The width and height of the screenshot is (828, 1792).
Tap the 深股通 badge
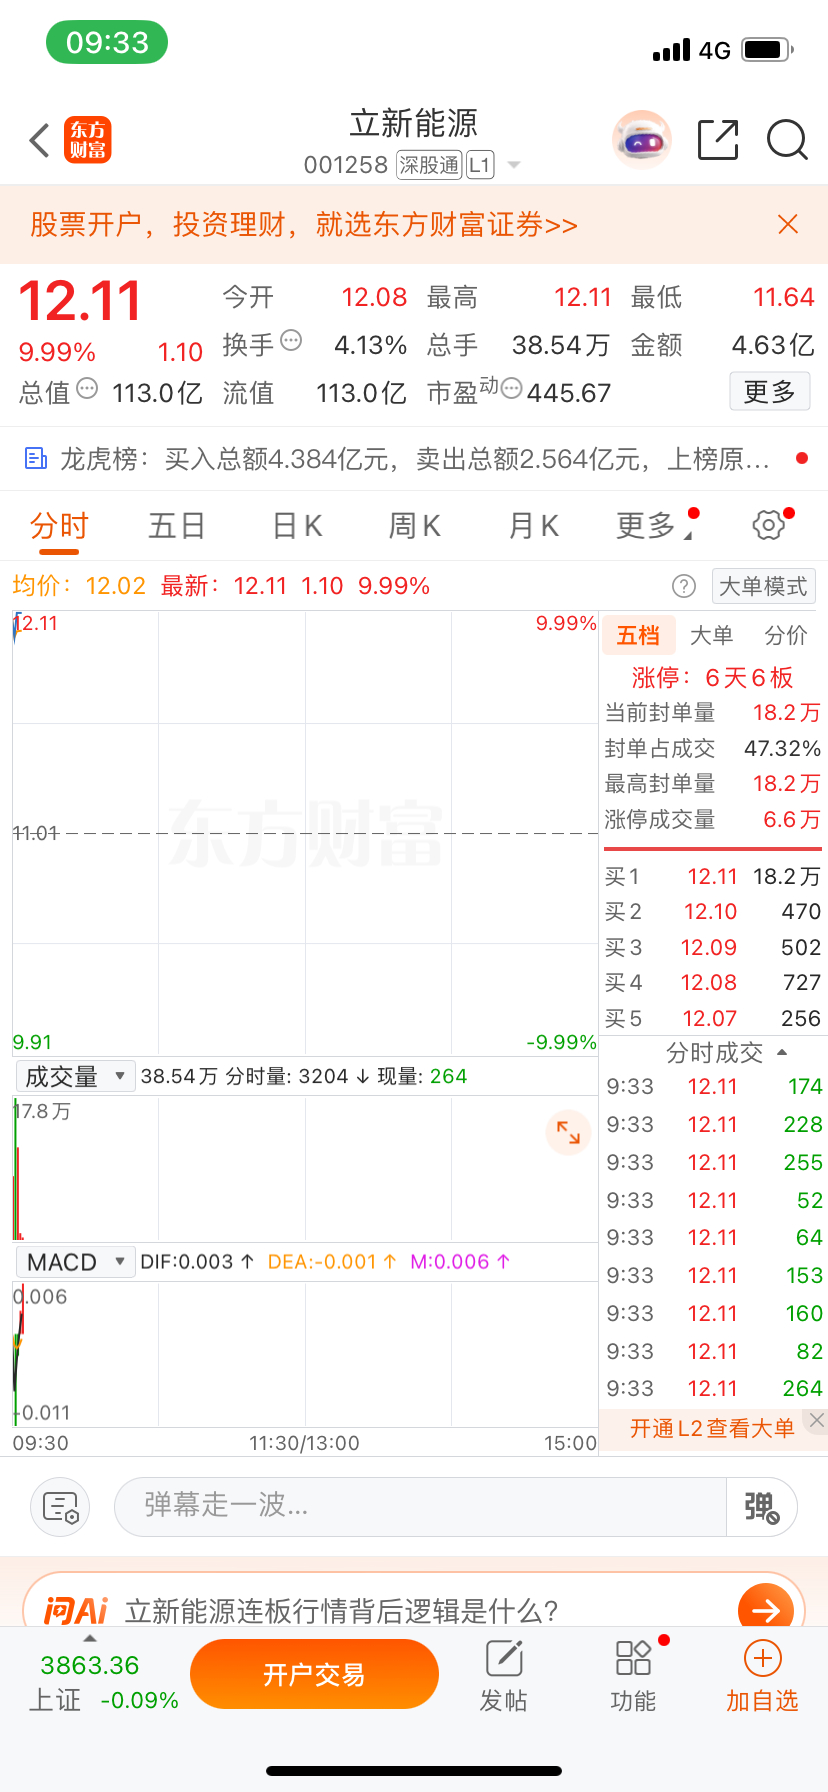click(429, 165)
